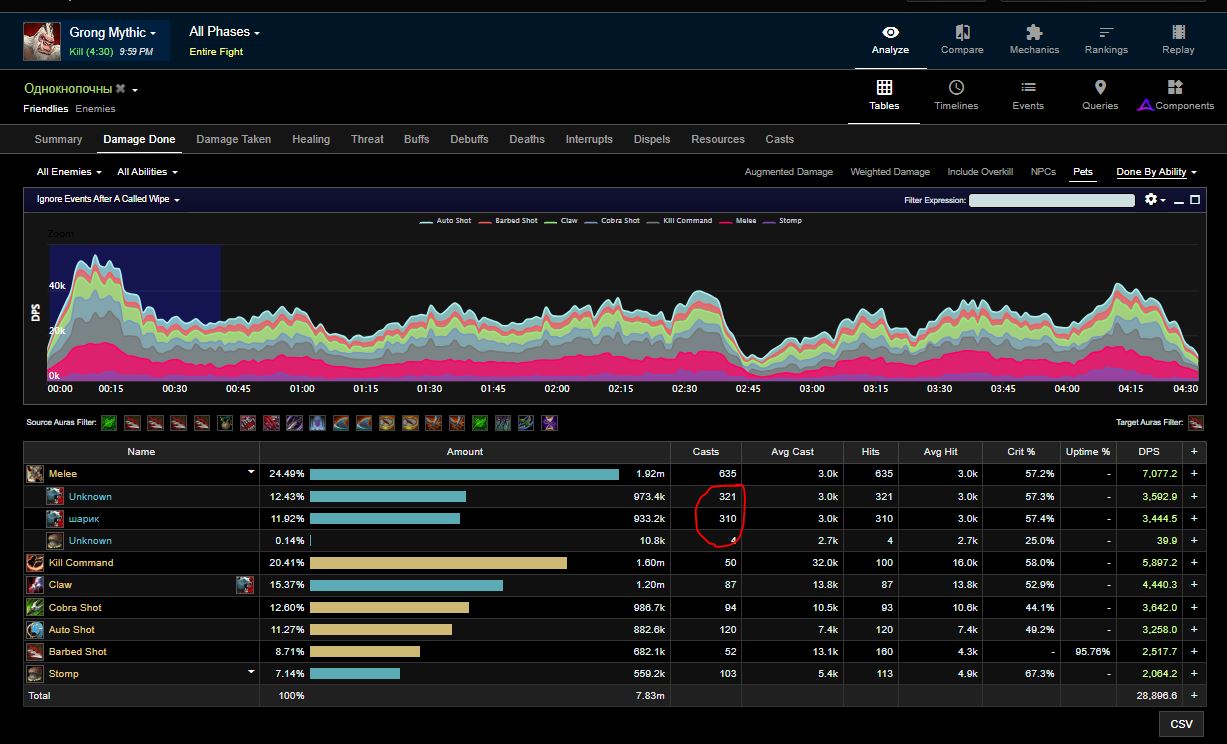The height and width of the screenshot is (744, 1227).
Task: Open the Compare view icon
Action: (962, 34)
